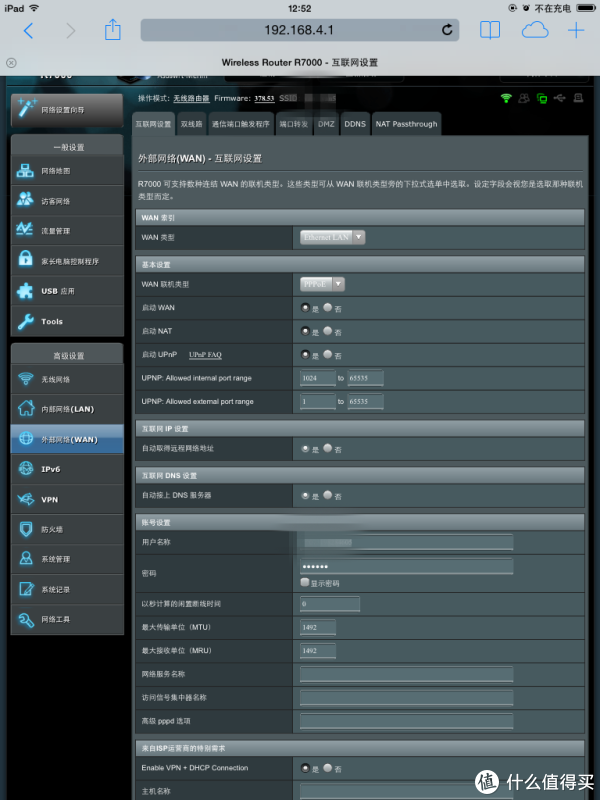Switch to 通信端口触发程序 tab
This screenshot has height=800, width=600.
[241, 124]
